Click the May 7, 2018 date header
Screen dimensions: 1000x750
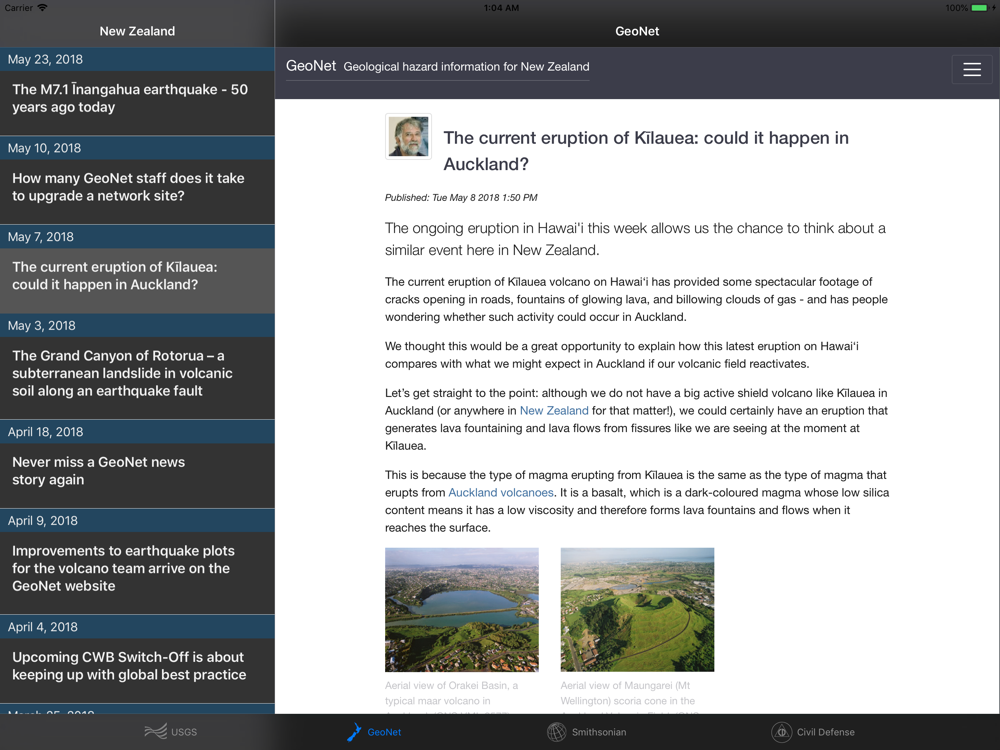(137, 237)
